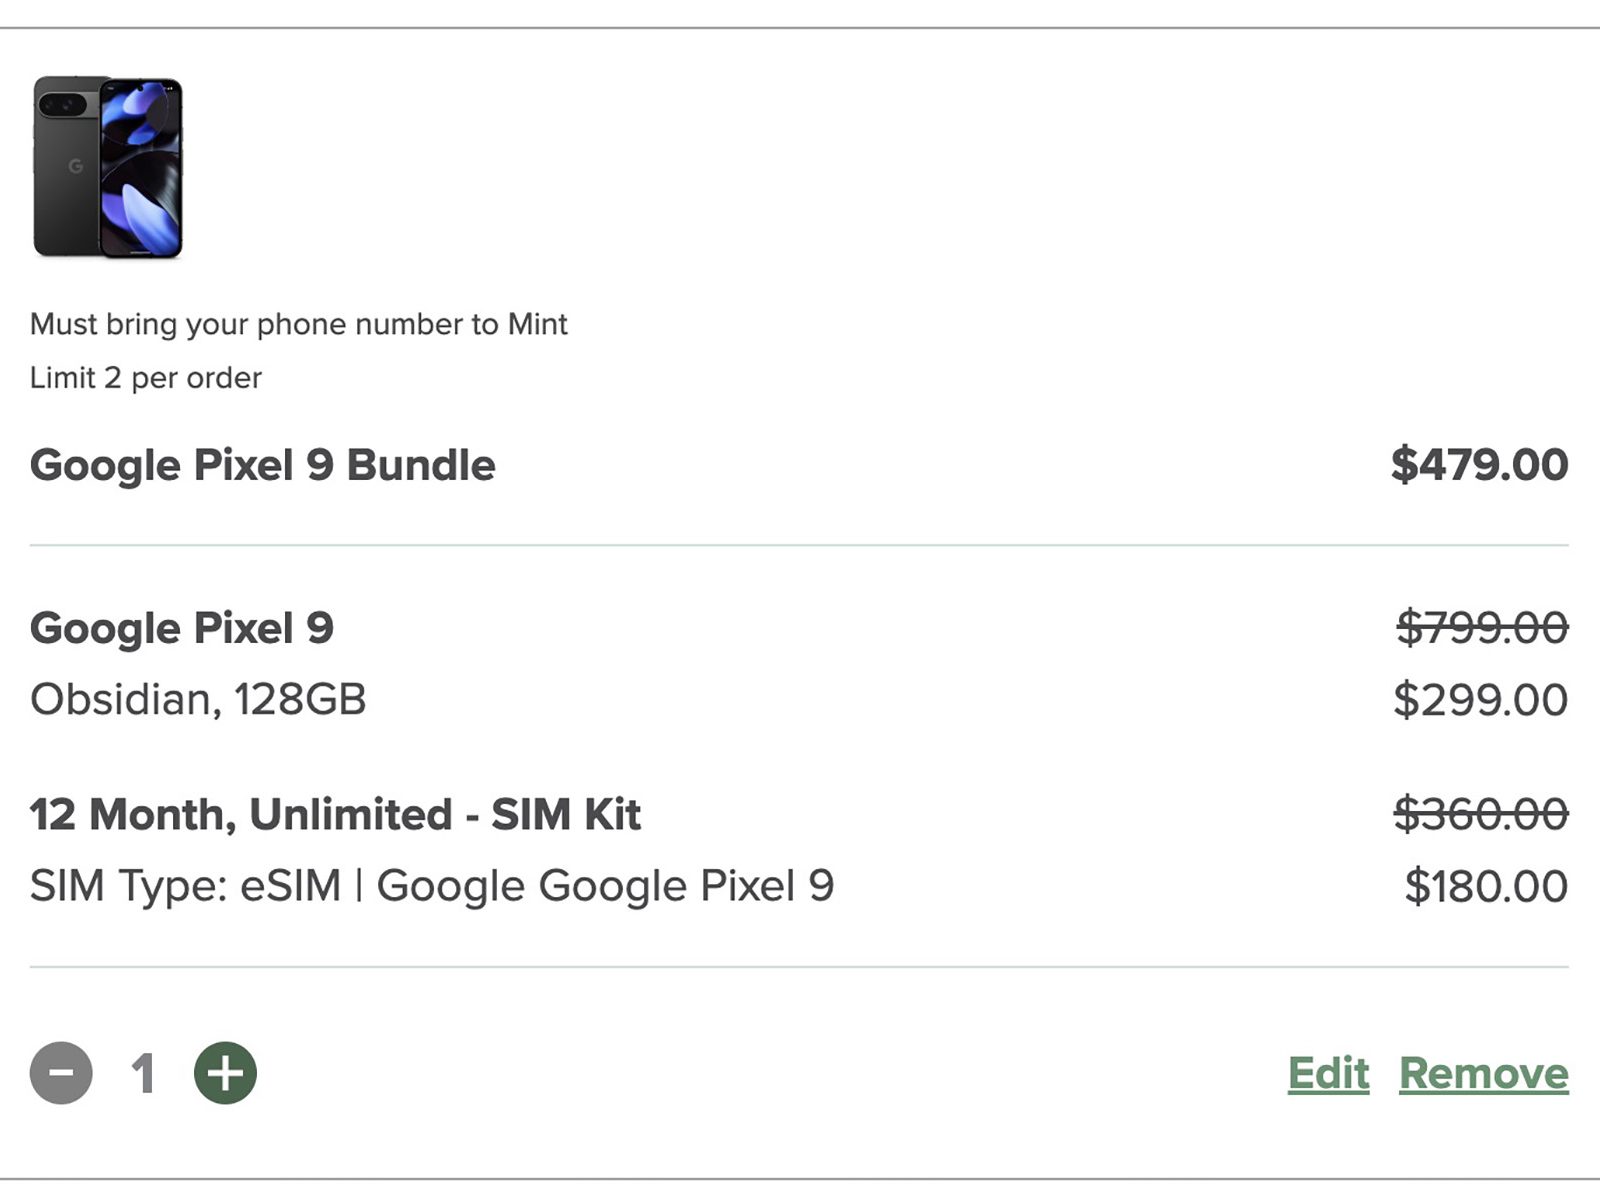Select the 12 Month, Unlimited SIM Kit heading
This screenshot has height=1200, width=1600.
[x=335, y=814]
